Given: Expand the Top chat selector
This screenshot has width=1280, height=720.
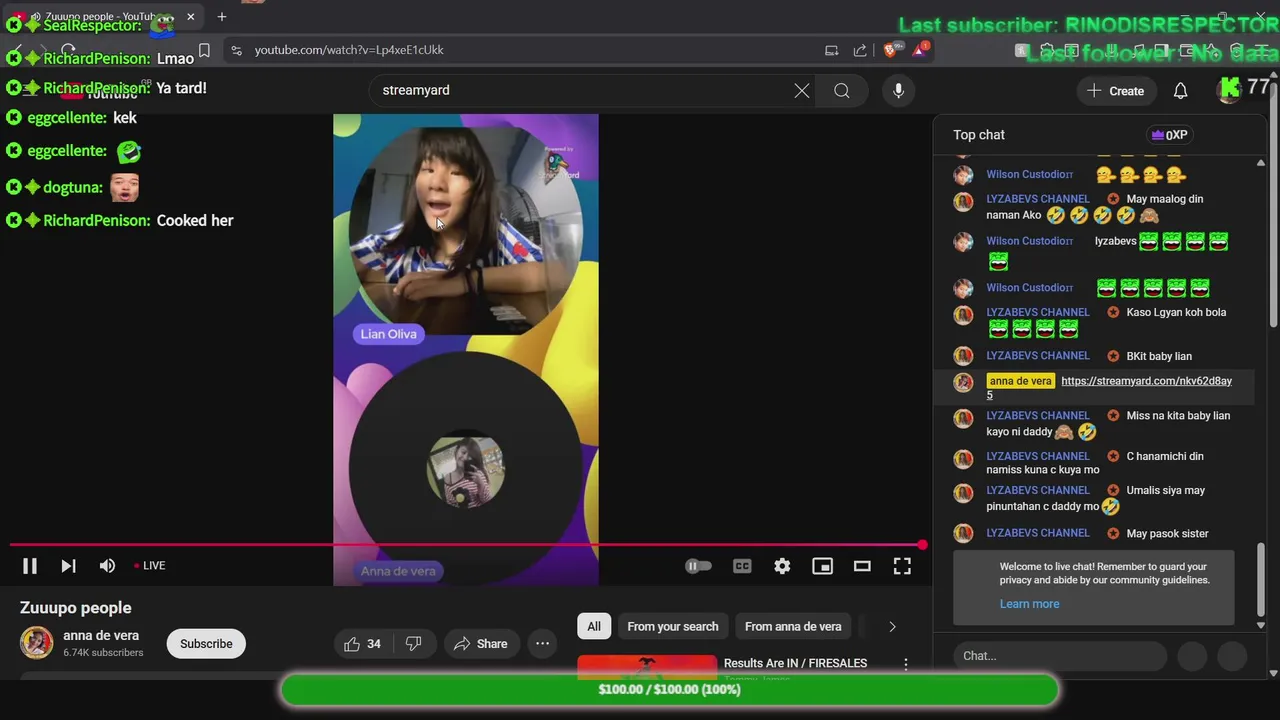Looking at the screenshot, I should tap(979, 135).
